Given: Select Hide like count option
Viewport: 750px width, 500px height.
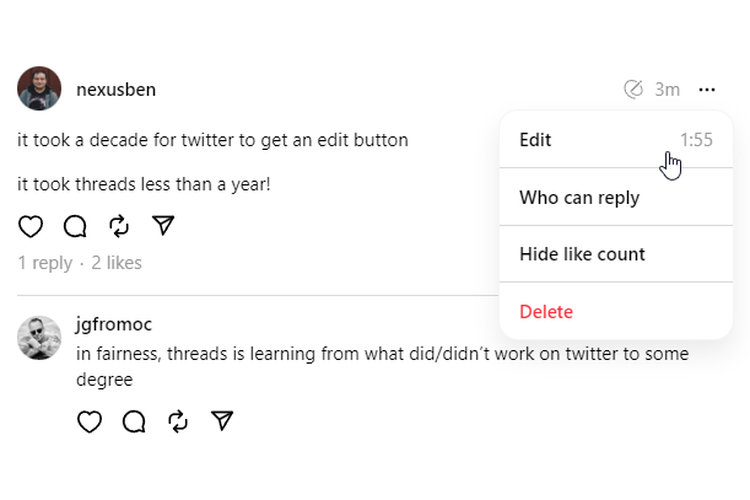Looking at the screenshot, I should click(582, 254).
